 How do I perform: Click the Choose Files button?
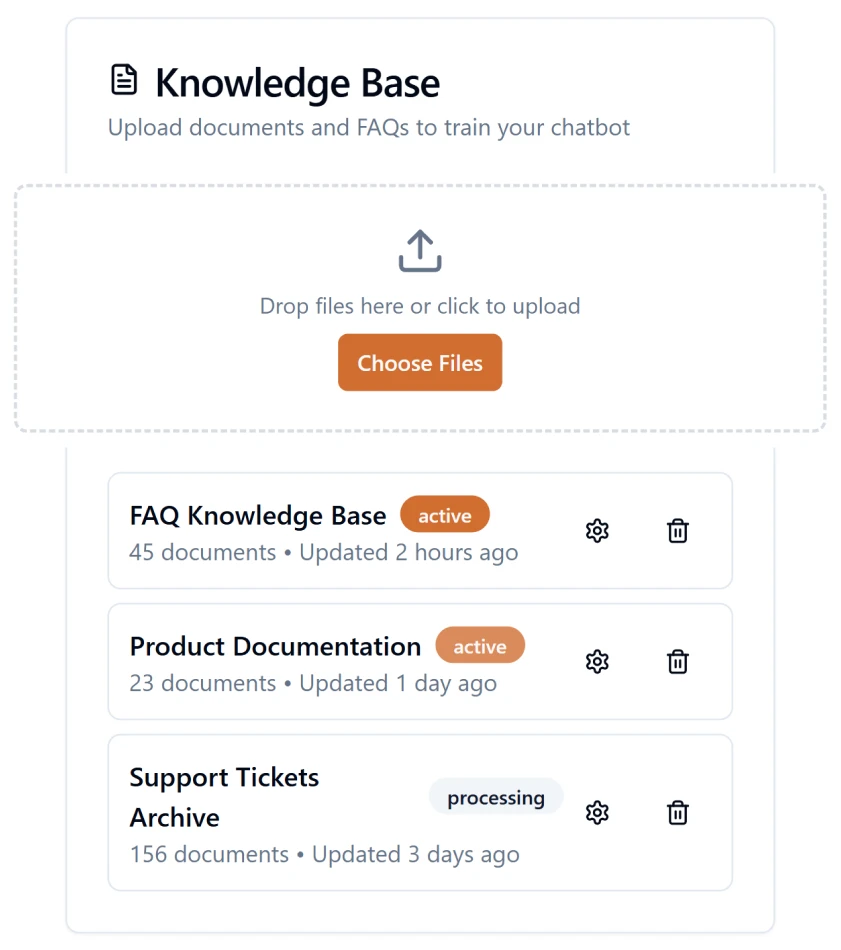pyautogui.click(x=420, y=362)
